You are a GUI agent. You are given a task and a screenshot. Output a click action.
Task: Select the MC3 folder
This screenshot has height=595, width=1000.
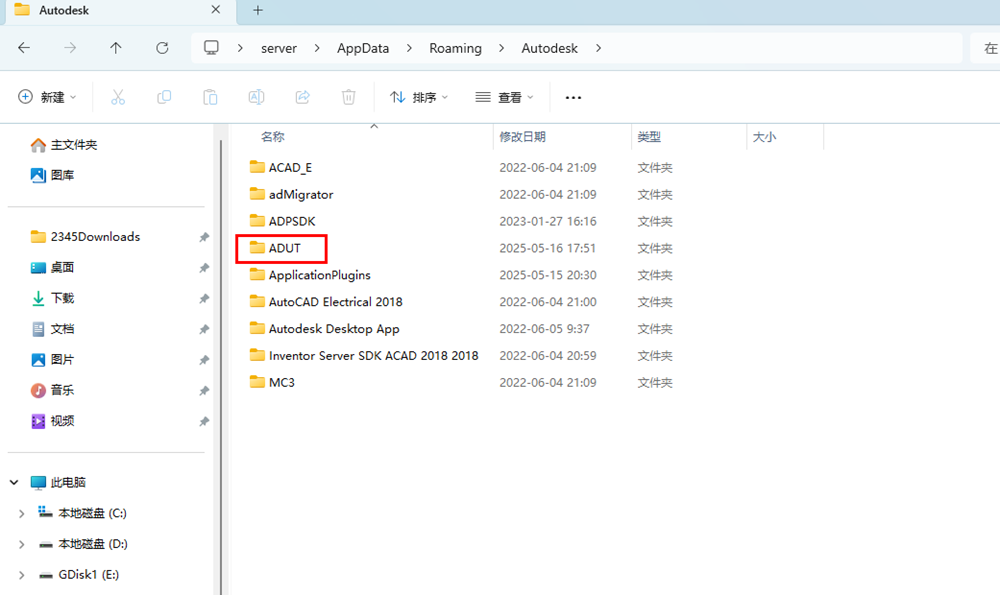272,383
